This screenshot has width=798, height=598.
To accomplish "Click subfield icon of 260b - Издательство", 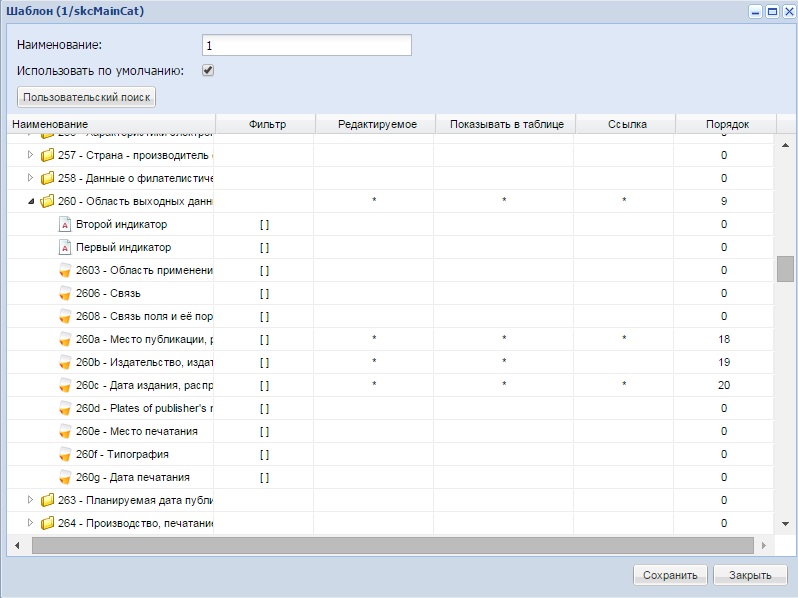I will pyautogui.click(x=65, y=362).
